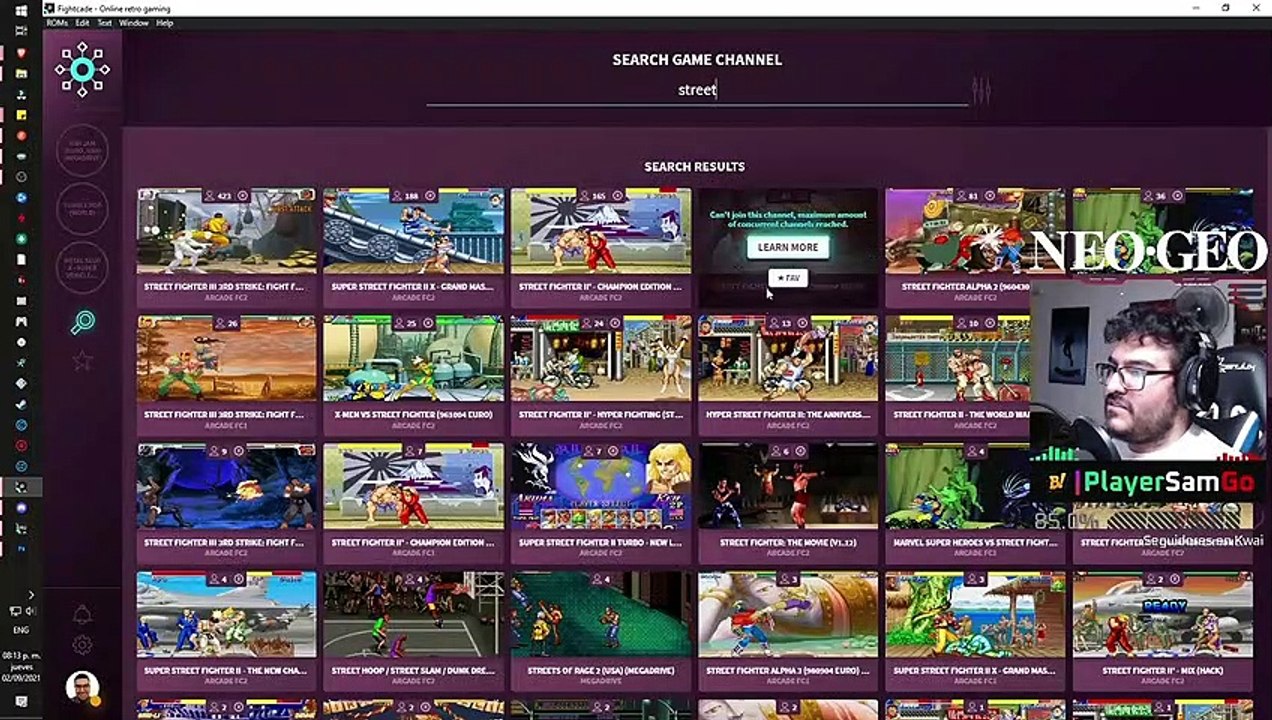1272x720 pixels.
Task: Click the ENG language indicator
Action: pyautogui.click(x=20, y=631)
